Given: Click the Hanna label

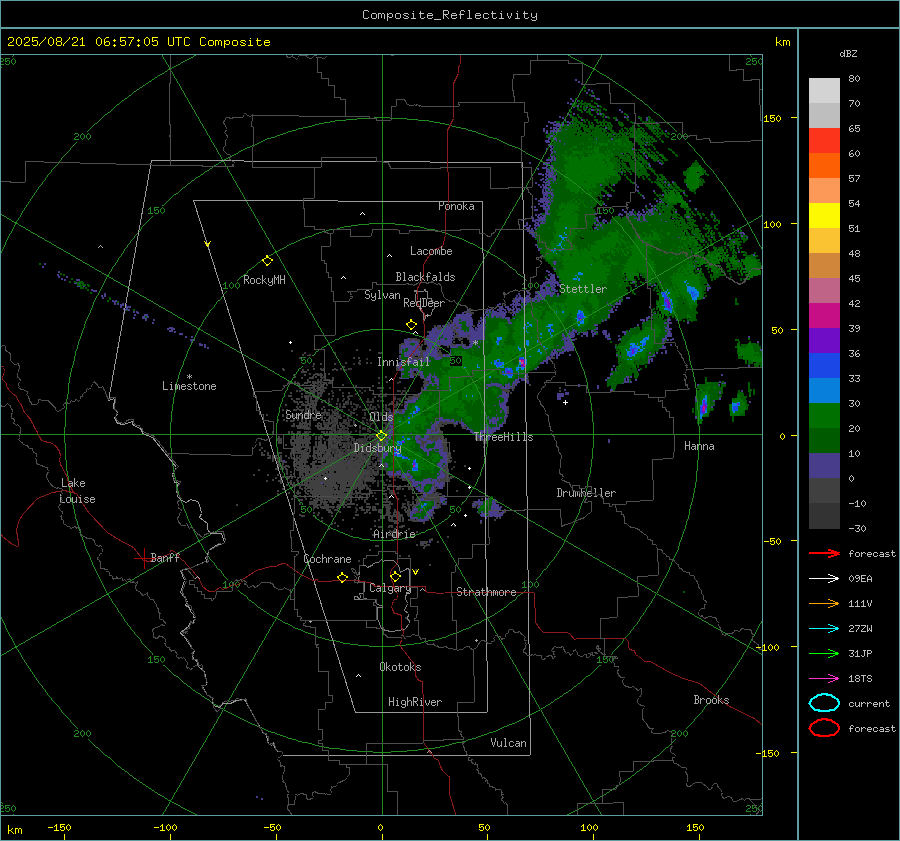Looking at the screenshot, I should (699, 446).
